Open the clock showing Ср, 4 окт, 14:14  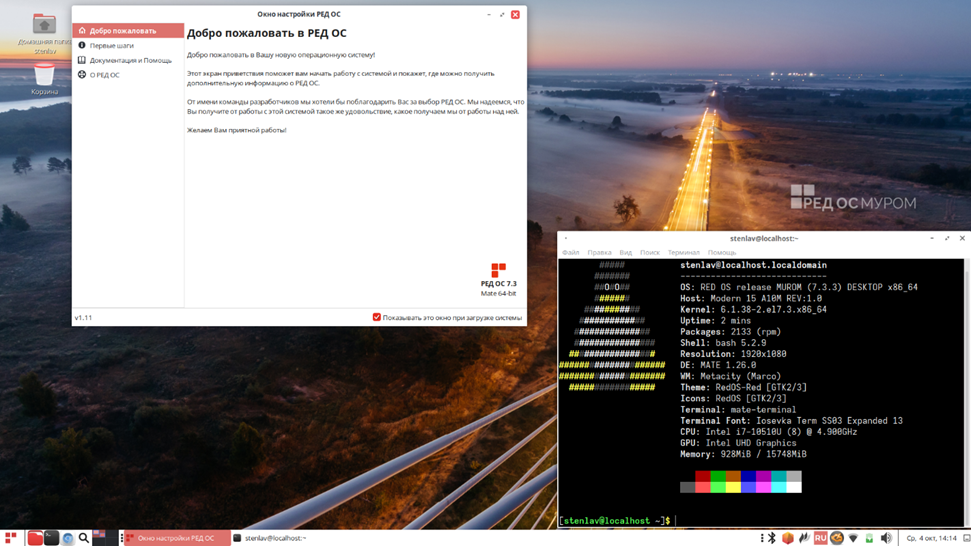click(x=931, y=538)
